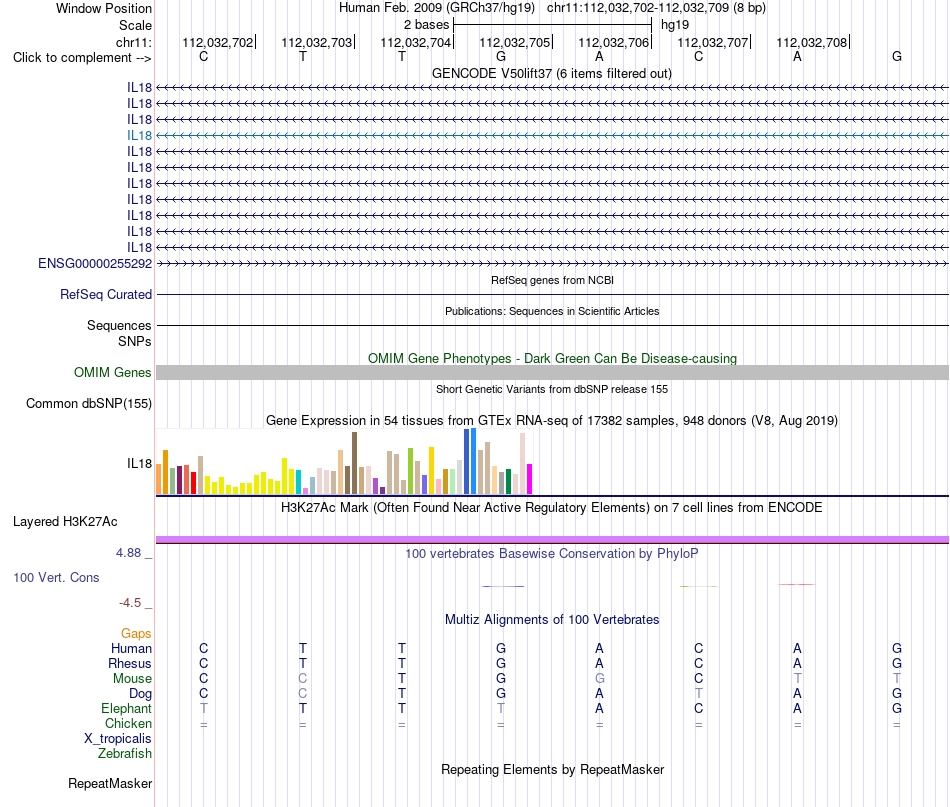The width and height of the screenshot is (950, 807).
Task: Click the orange 'Gaps' label
Action: click(136, 634)
